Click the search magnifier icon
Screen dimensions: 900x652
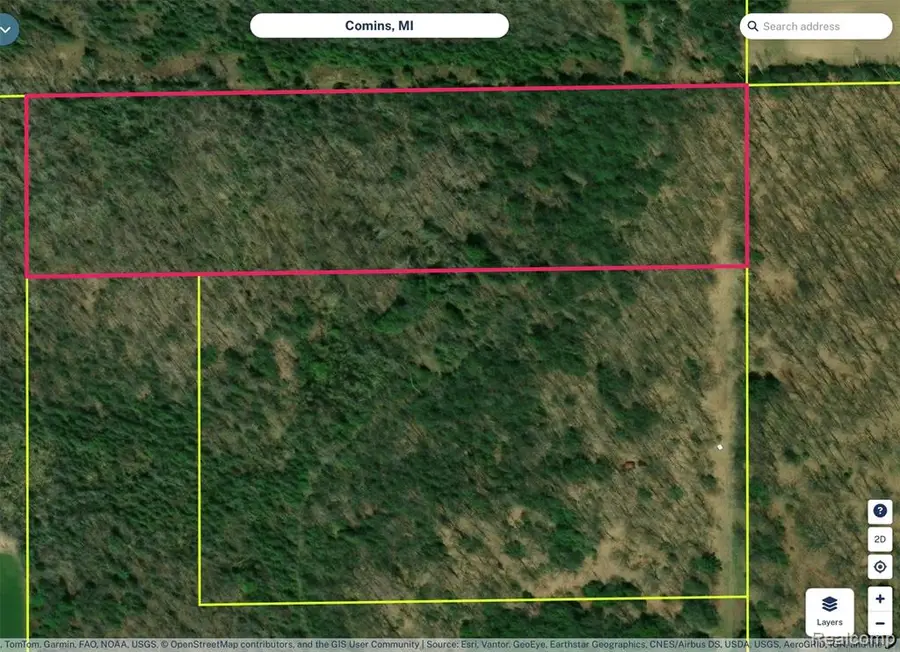[x=753, y=26]
